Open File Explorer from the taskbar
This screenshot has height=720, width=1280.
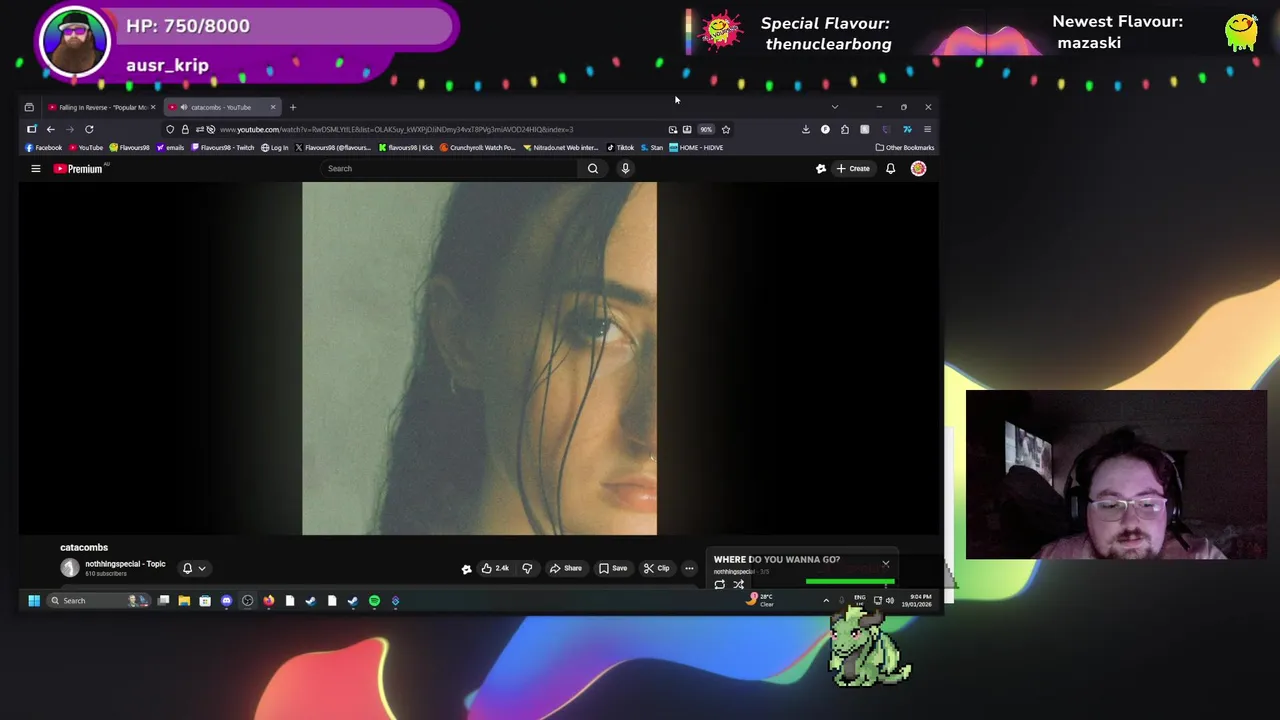[x=184, y=601]
